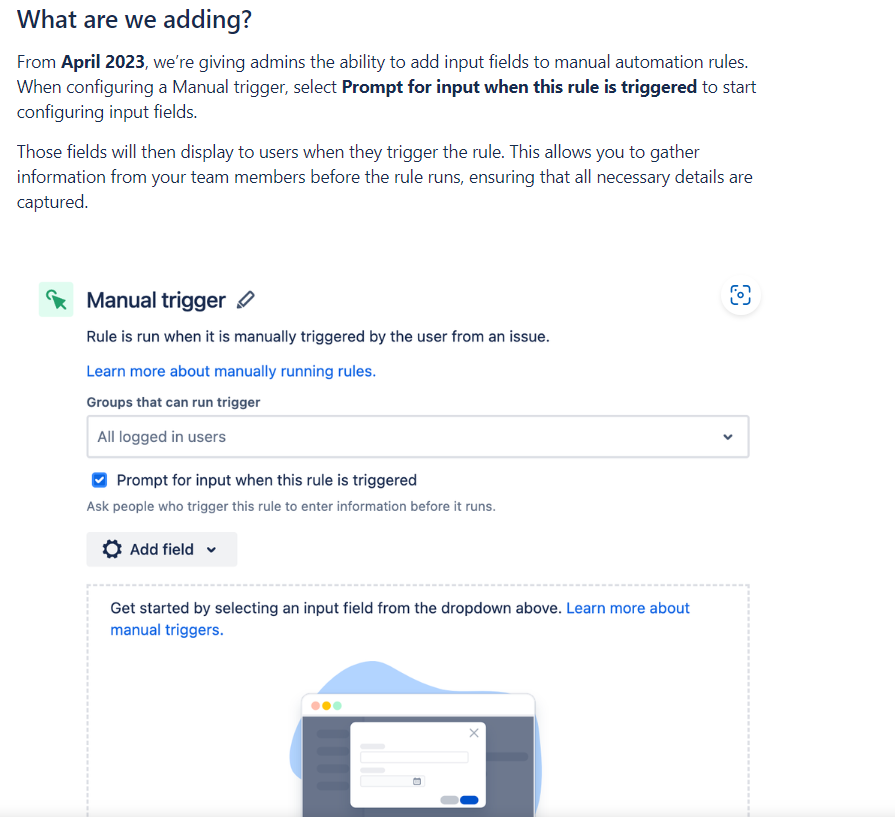This screenshot has height=826, width=895.
Task: Click the green Manual trigger cursor icon
Action: 56,299
